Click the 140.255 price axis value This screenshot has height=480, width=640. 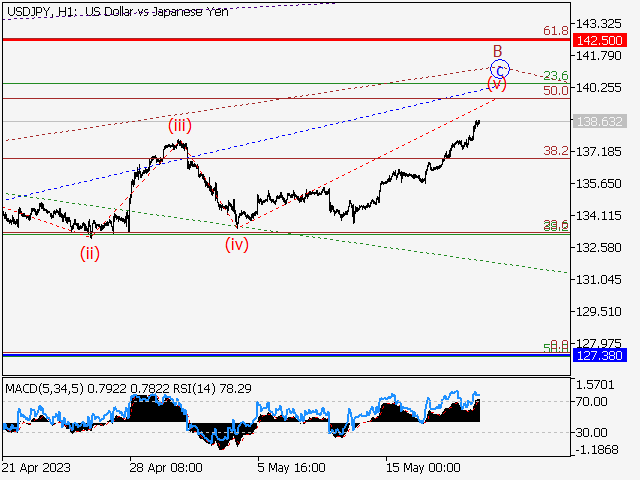click(598, 87)
